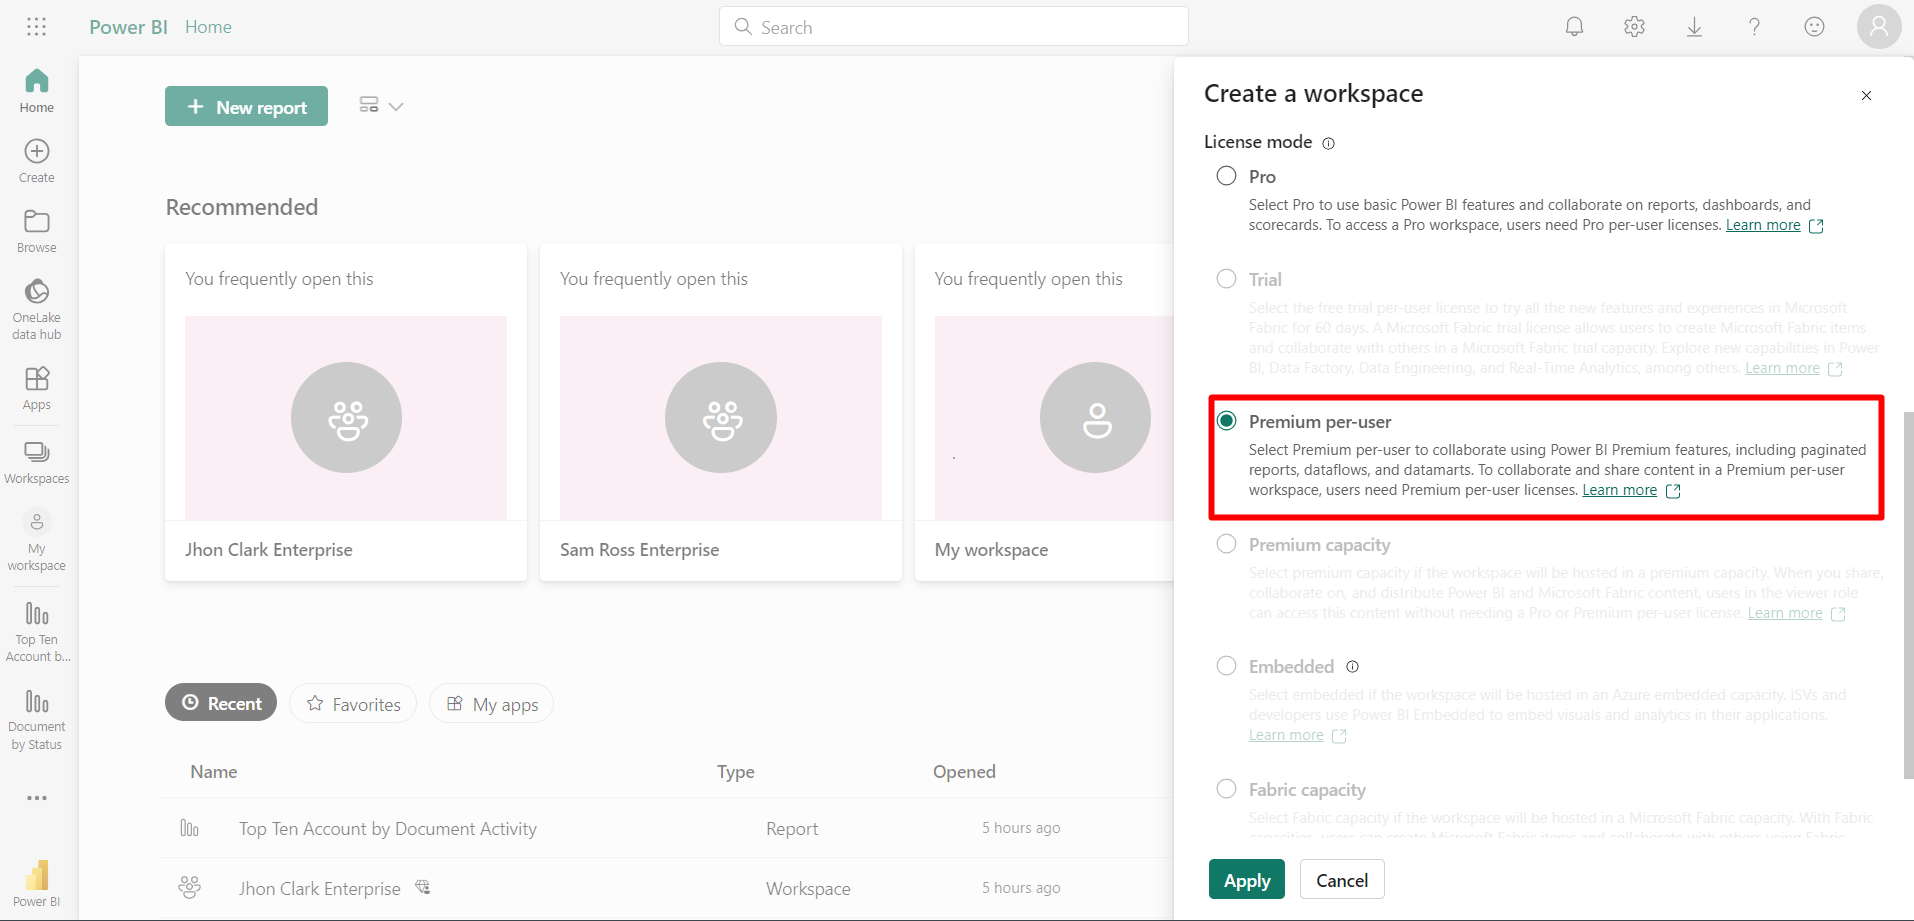Click the report icon in the Top Ten Account row
The image size is (1914, 921).
[189, 828]
